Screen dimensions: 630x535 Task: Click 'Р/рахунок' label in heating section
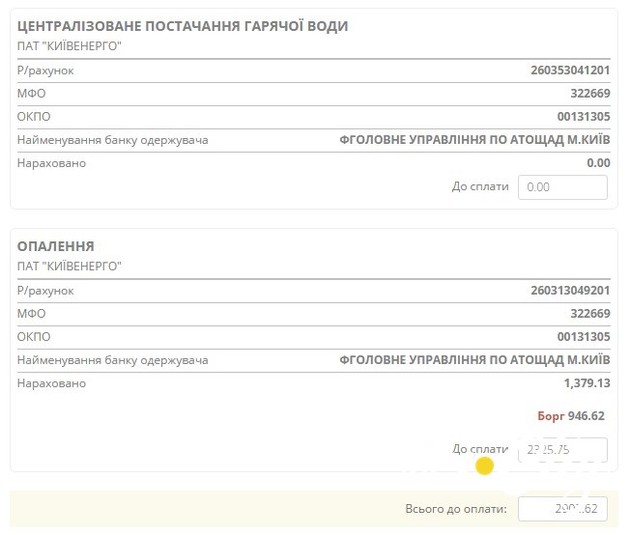[x=46, y=291]
